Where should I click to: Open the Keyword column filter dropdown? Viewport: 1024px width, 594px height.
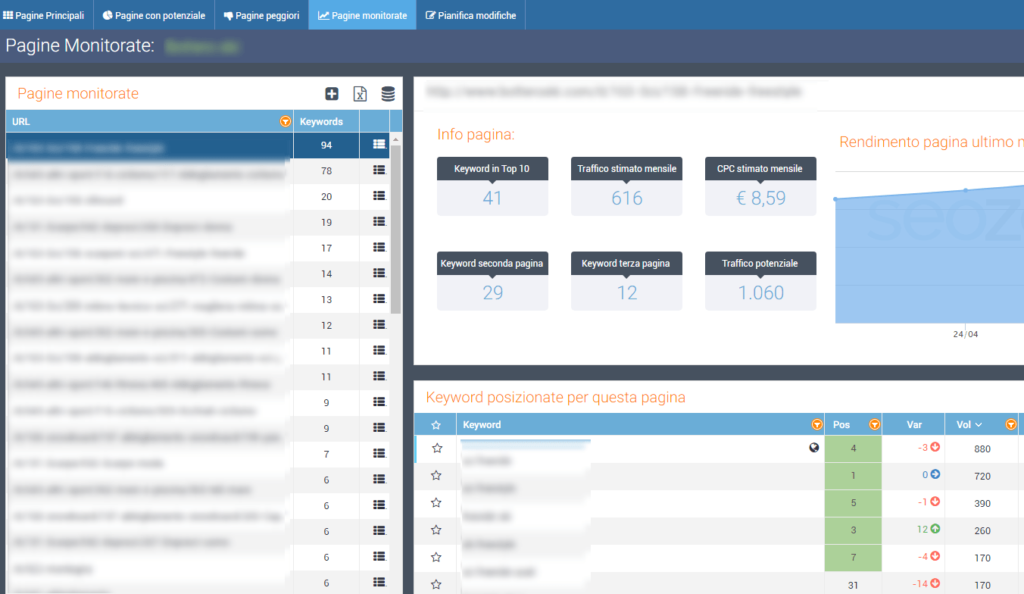[x=817, y=425]
